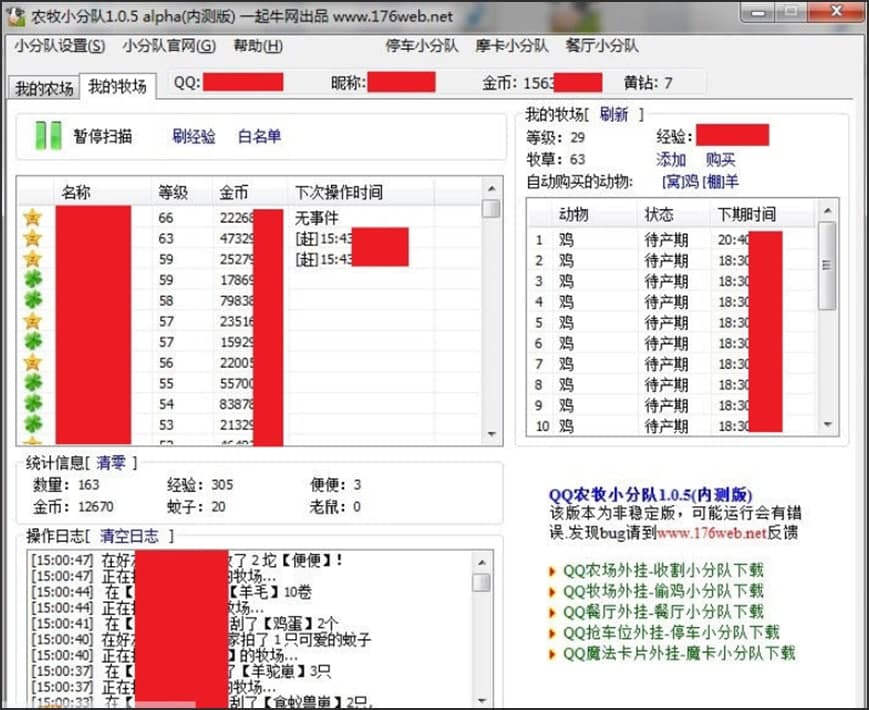The width and height of the screenshot is (869, 710).
Task: Select animal row 5 鸡
Action: (x=671, y=323)
